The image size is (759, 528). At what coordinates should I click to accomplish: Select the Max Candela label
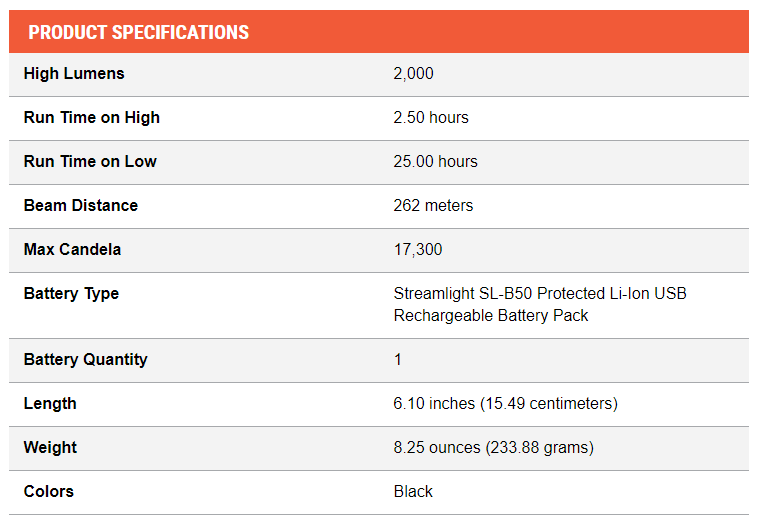pyautogui.click(x=72, y=250)
